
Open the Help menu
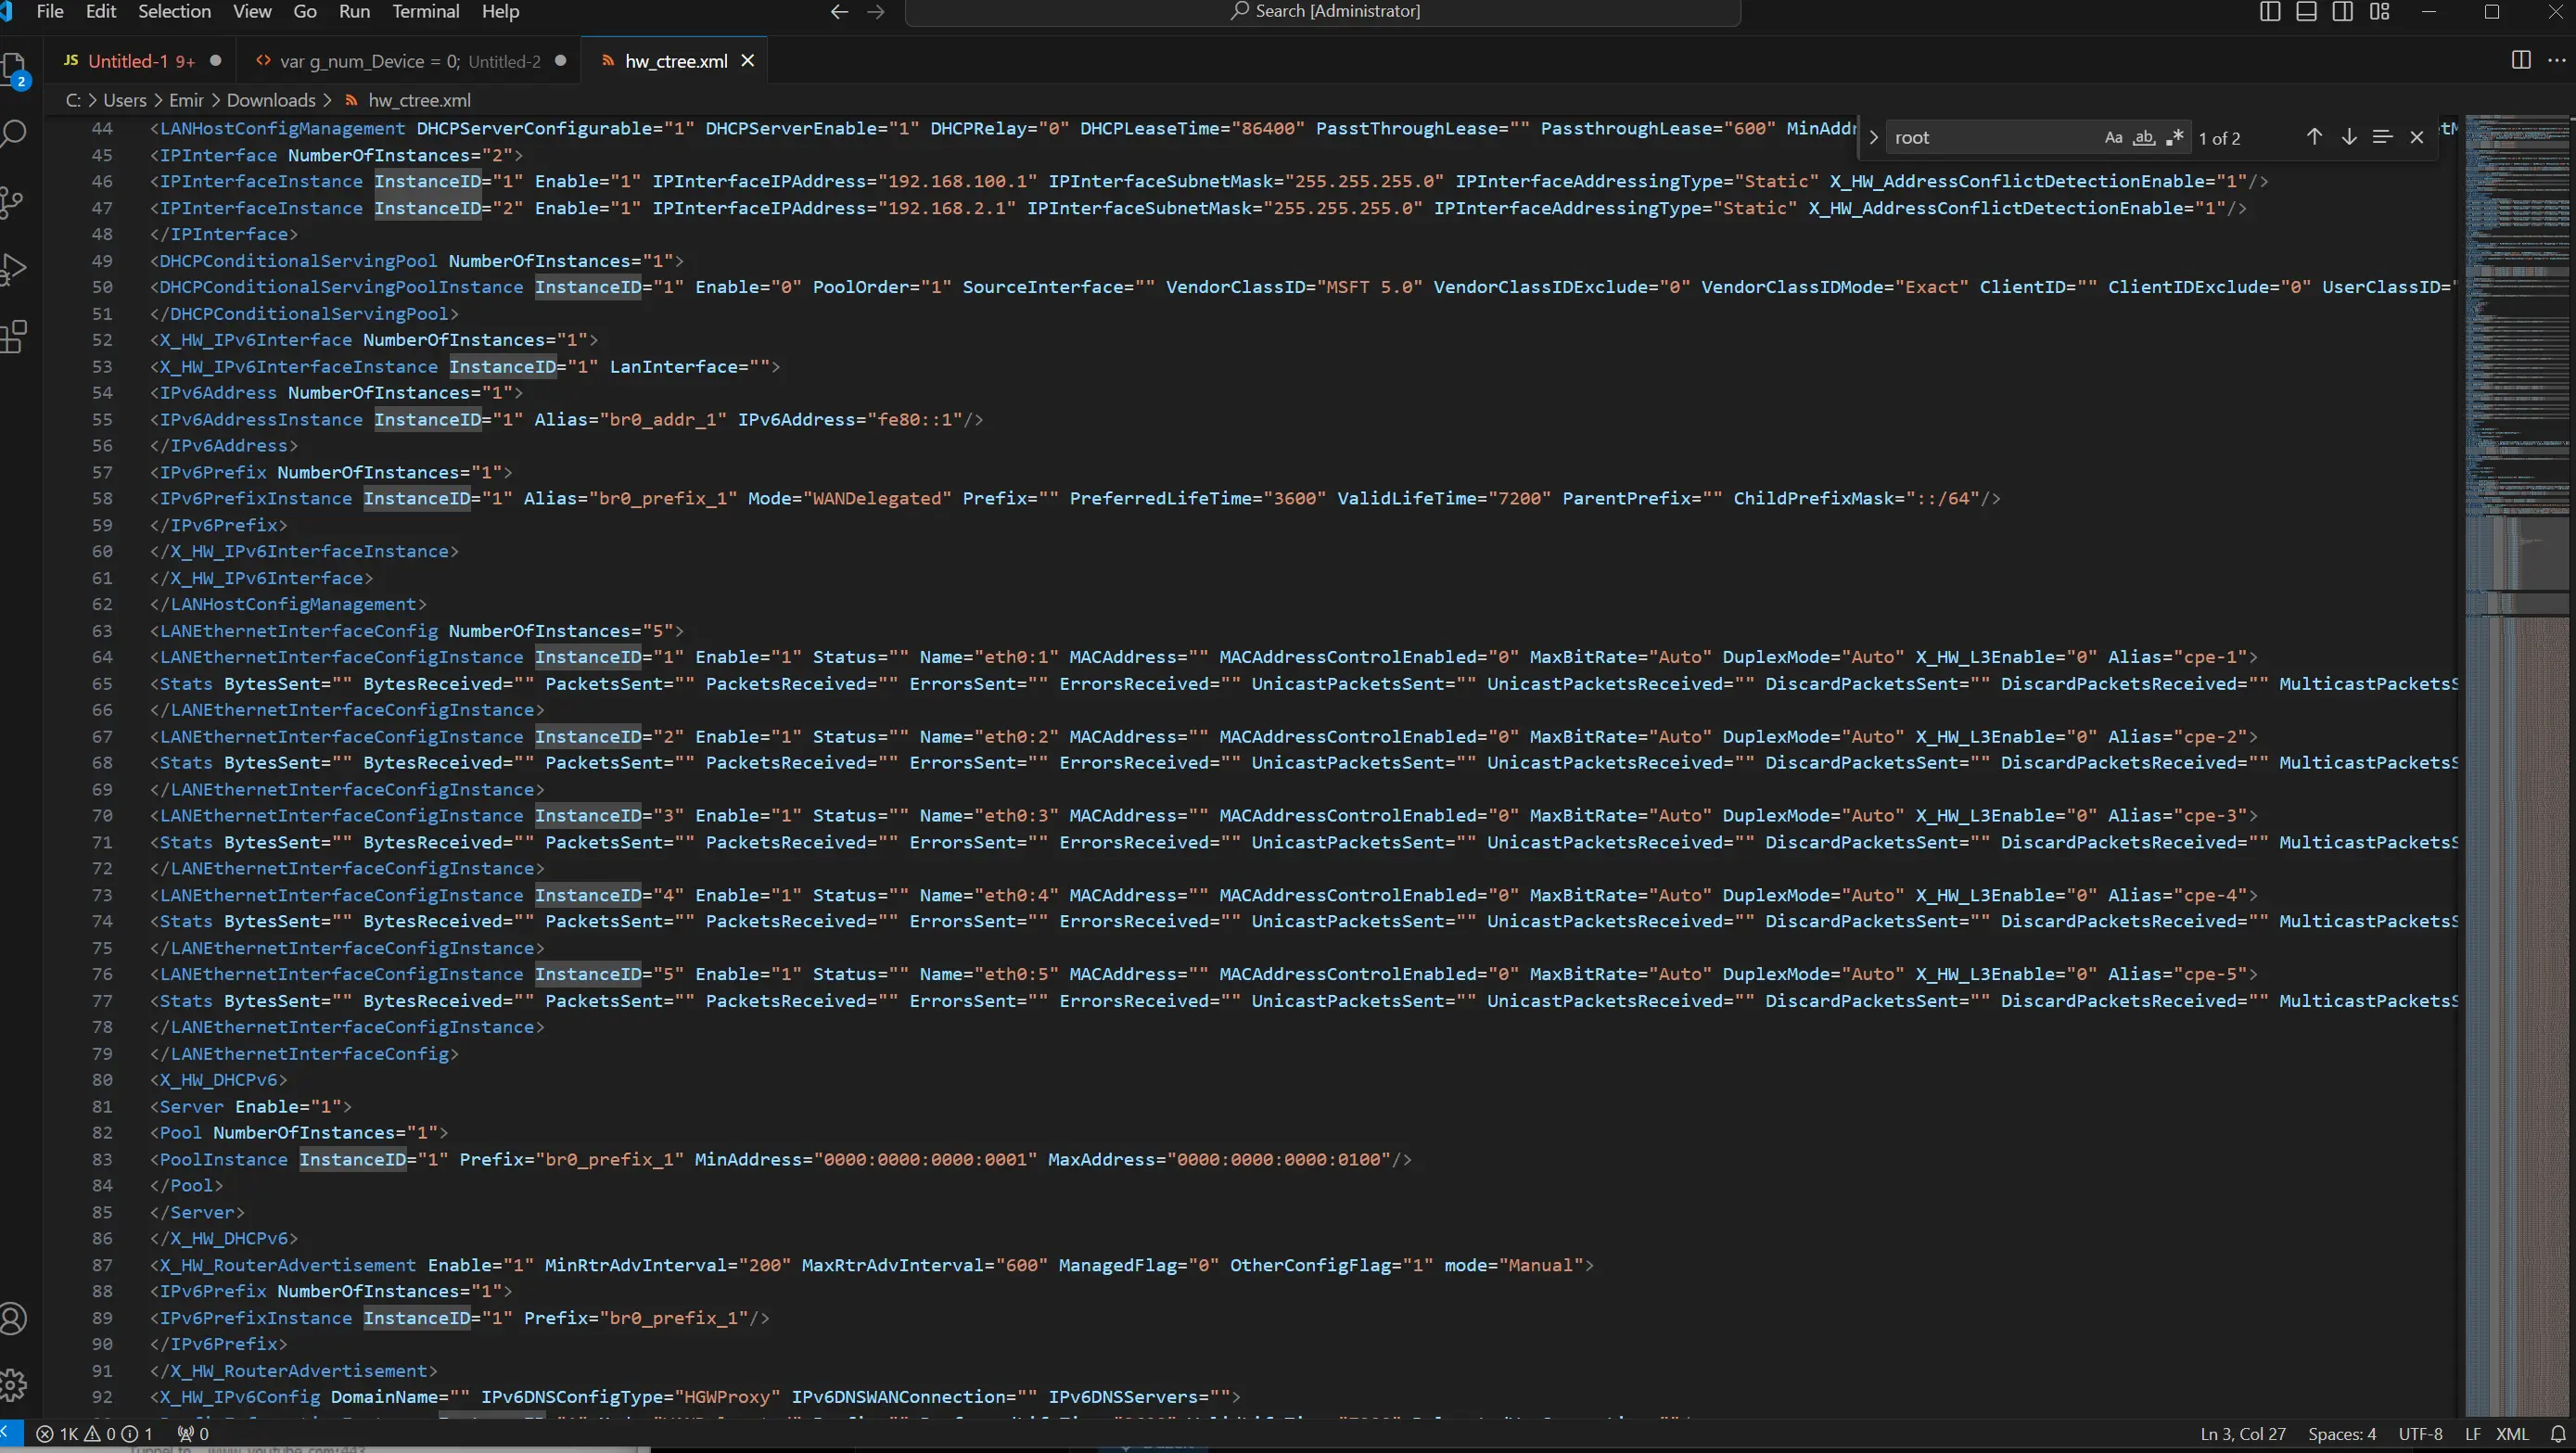(500, 12)
